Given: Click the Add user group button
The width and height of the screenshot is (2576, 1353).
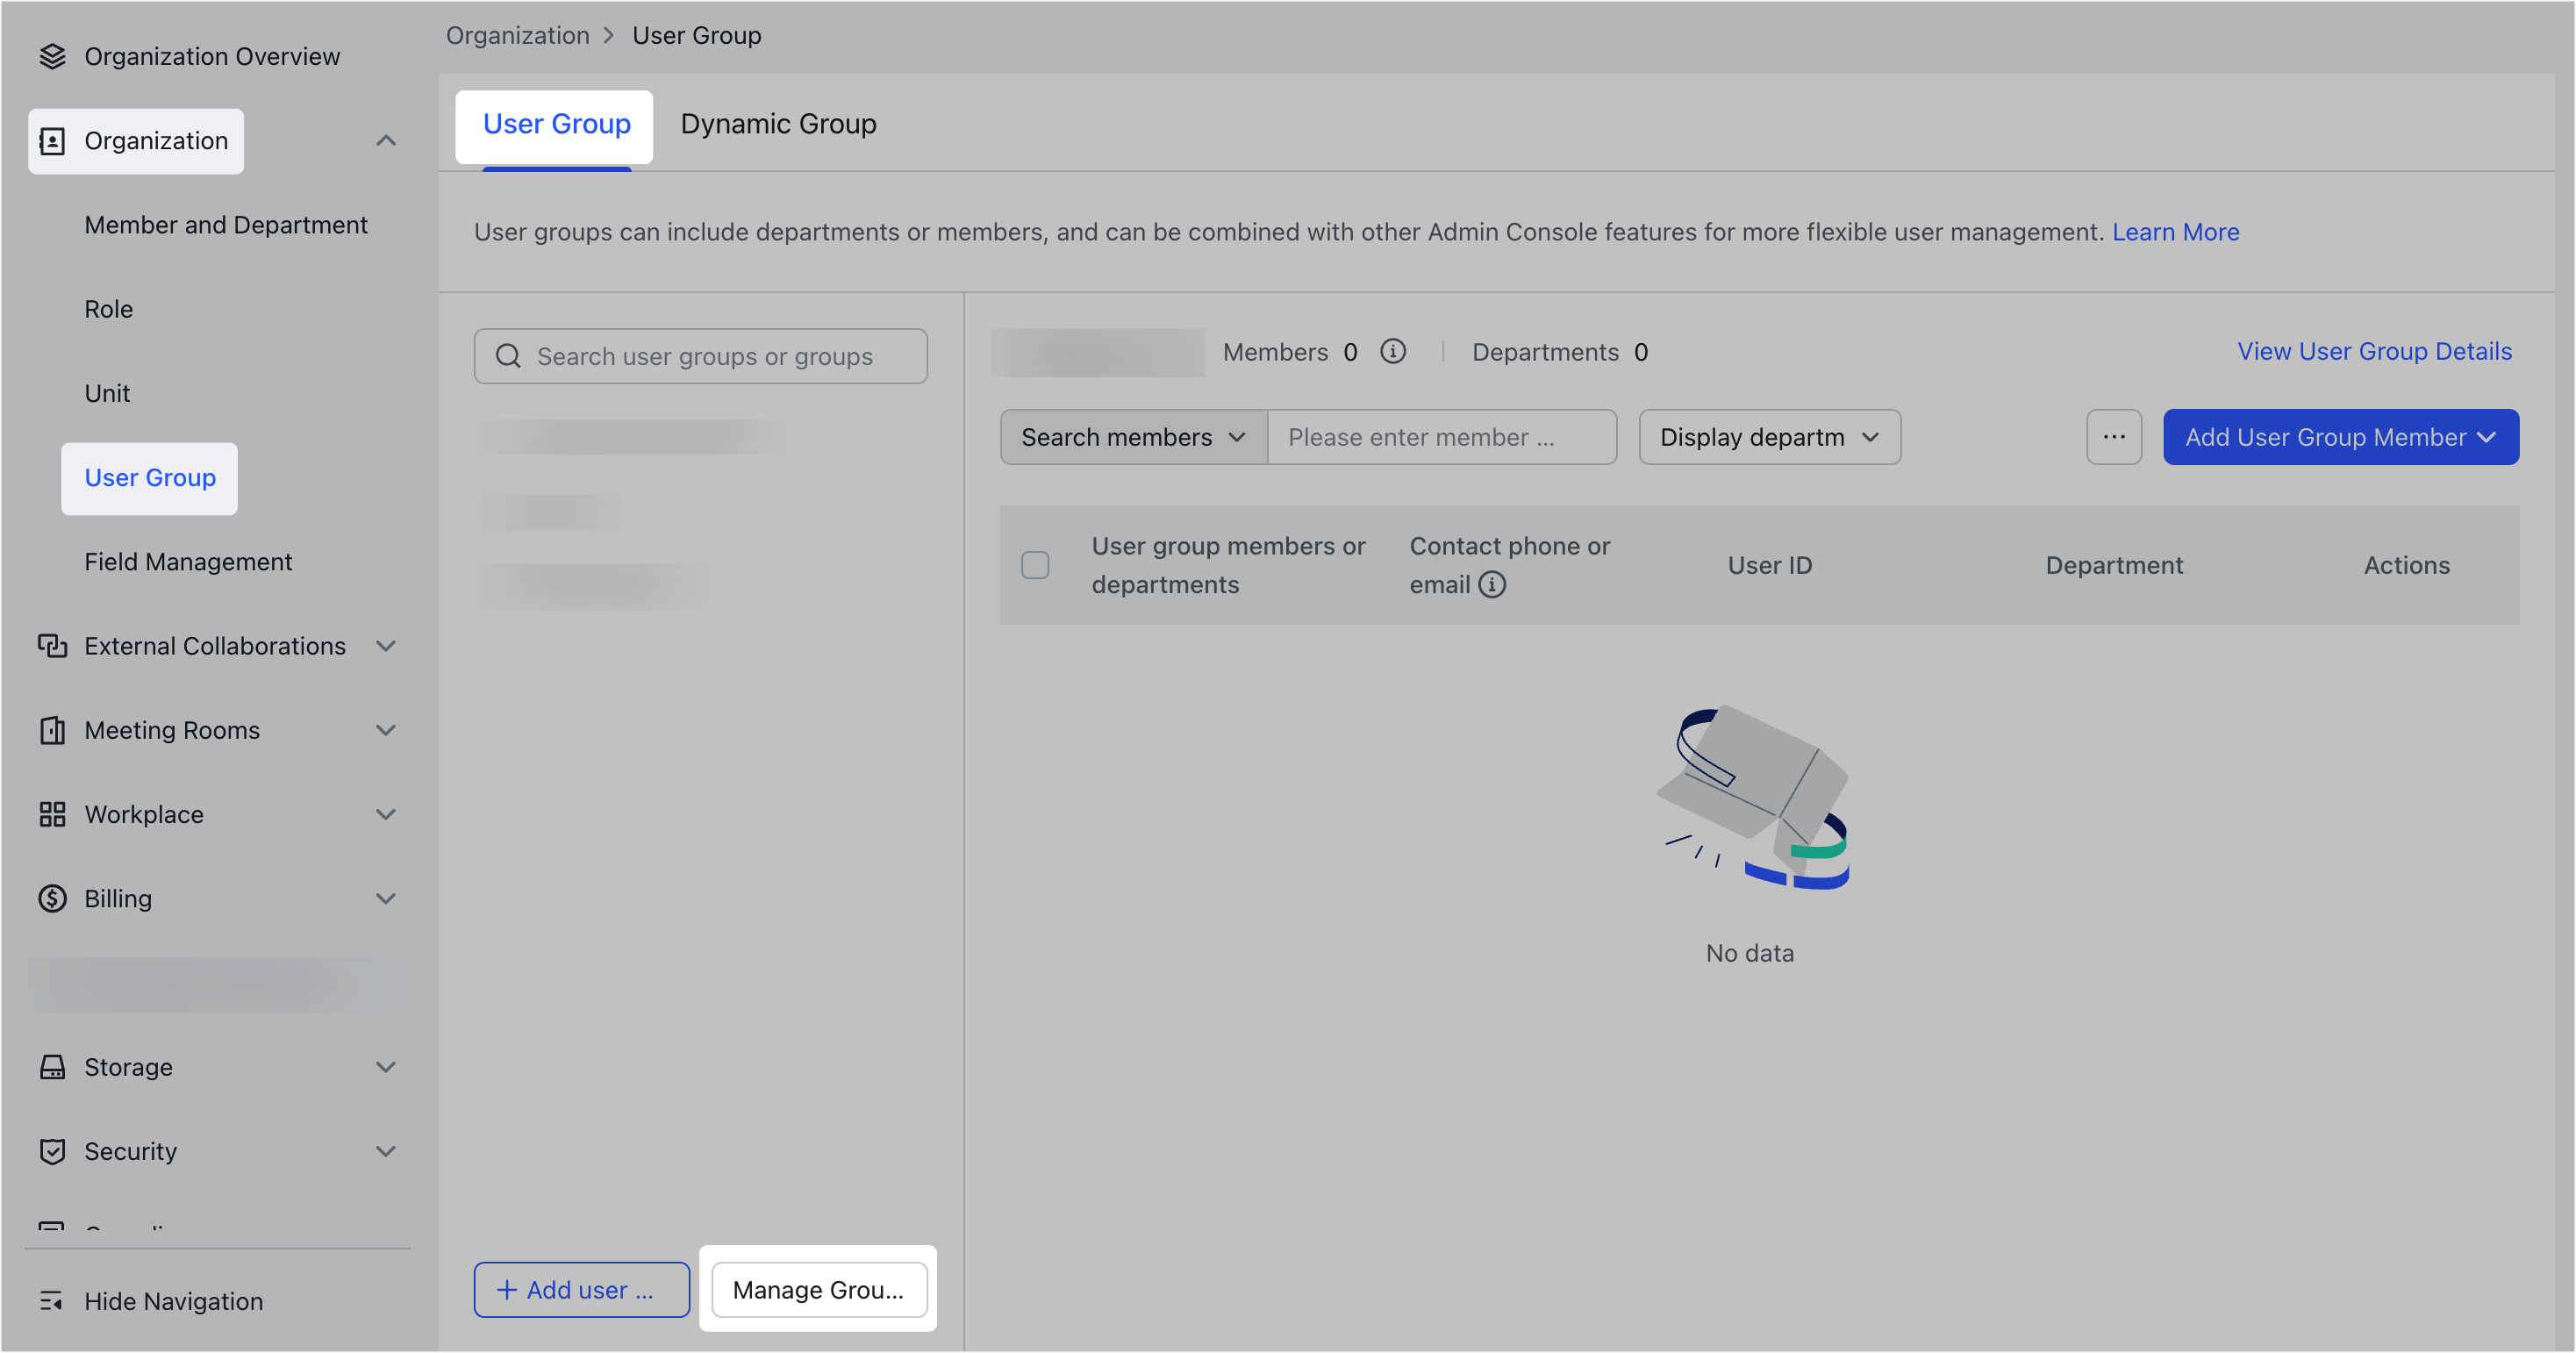Looking at the screenshot, I should coord(581,1290).
